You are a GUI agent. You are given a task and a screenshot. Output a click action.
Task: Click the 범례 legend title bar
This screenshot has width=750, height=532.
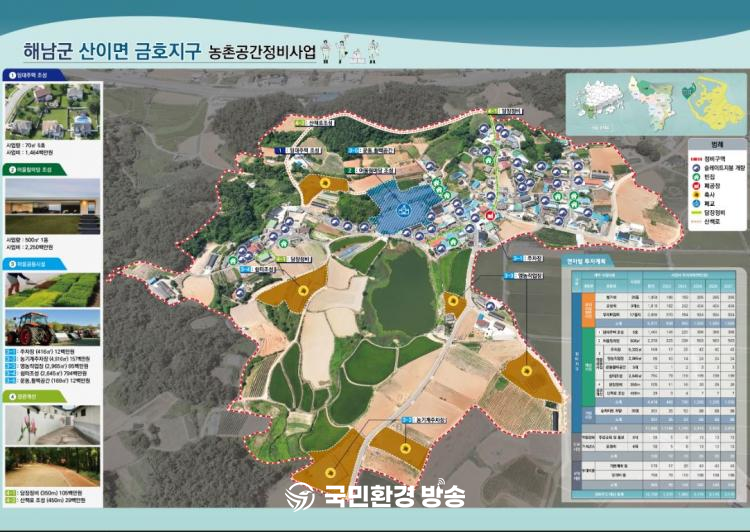pos(717,144)
